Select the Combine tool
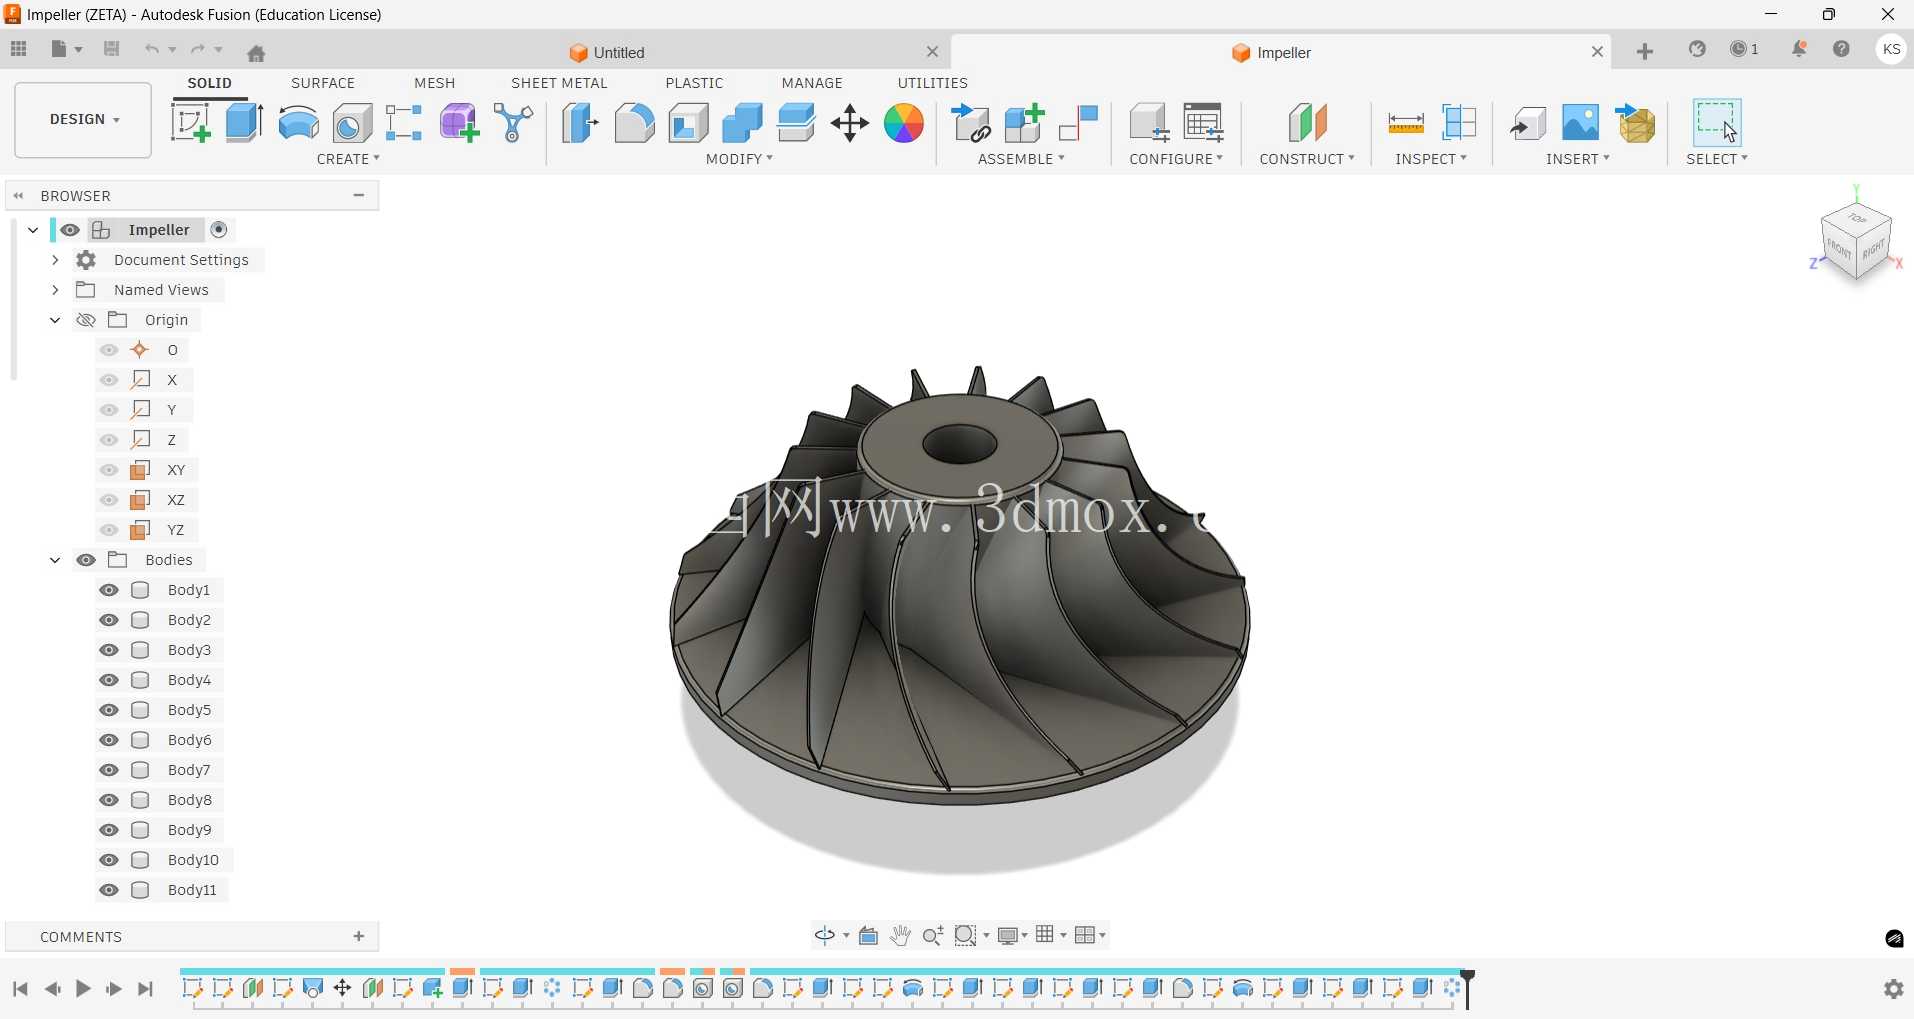The height and width of the screenshot is (1019, 1914). pyautogui.click(x=742, y=123)
